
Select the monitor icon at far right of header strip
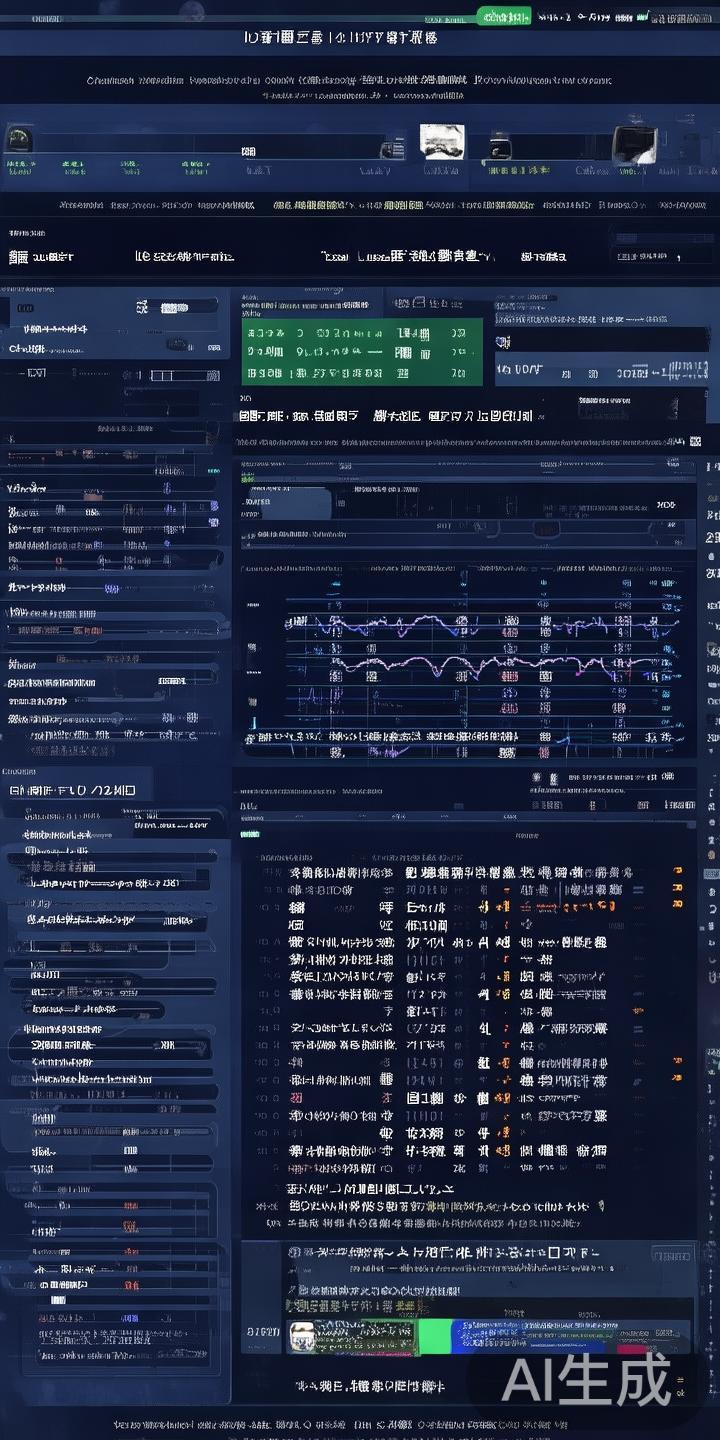click(634, 143)
